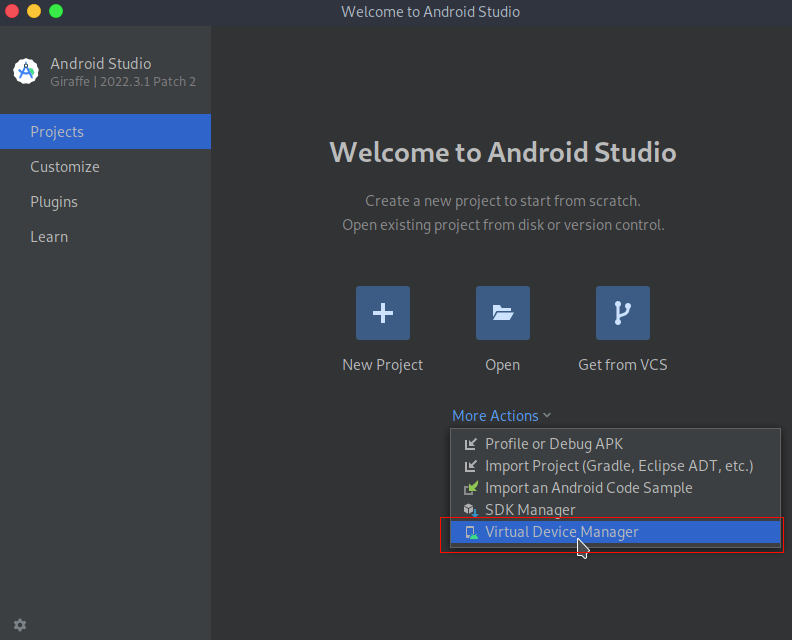792x640 pixels.
Task: Open the Plugins section
Action: 106,202
